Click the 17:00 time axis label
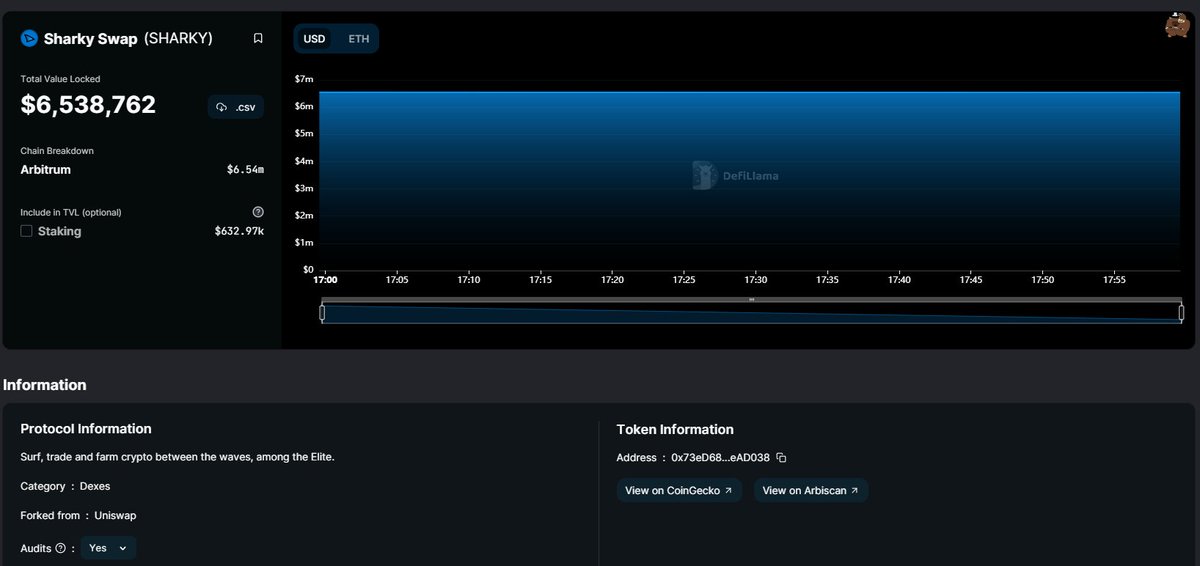Viewport: 1200px width, 566px height. tap(325, 280)
